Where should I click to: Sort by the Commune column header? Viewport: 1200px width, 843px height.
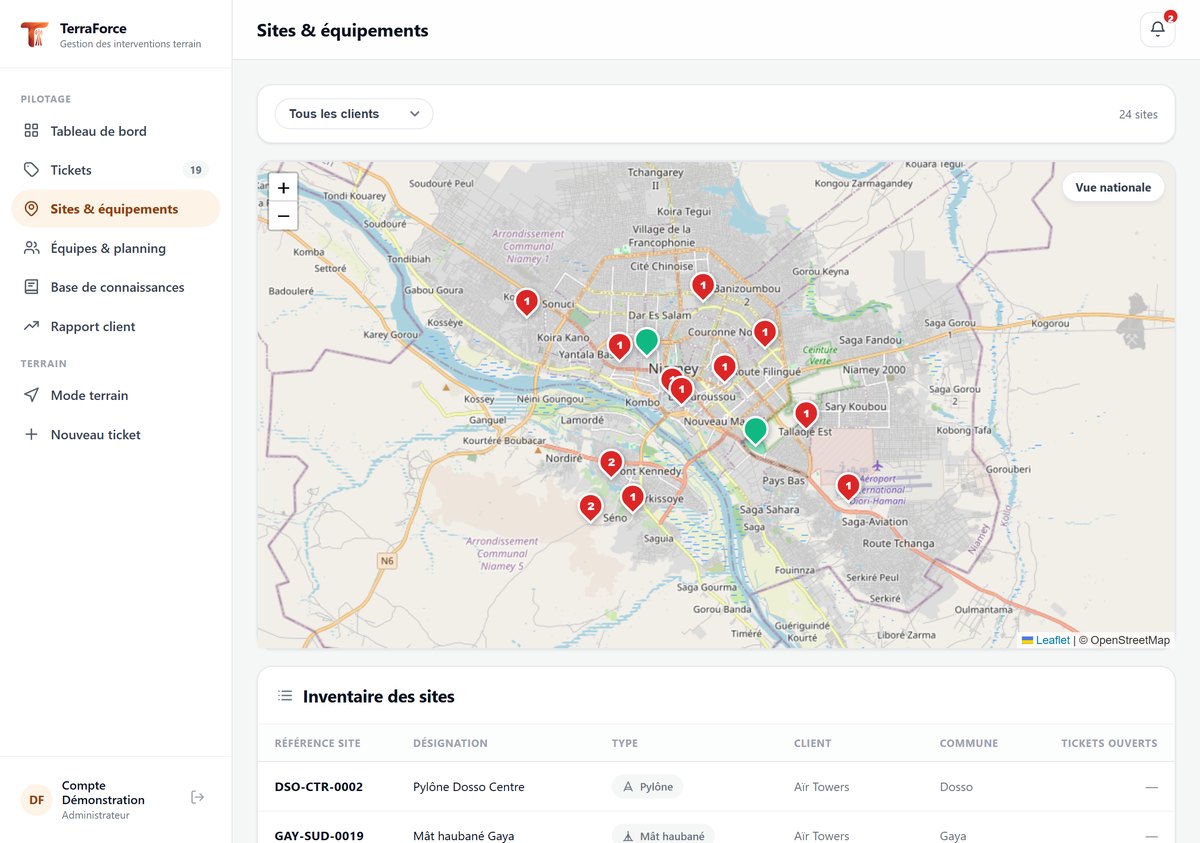tap(969, 743)
